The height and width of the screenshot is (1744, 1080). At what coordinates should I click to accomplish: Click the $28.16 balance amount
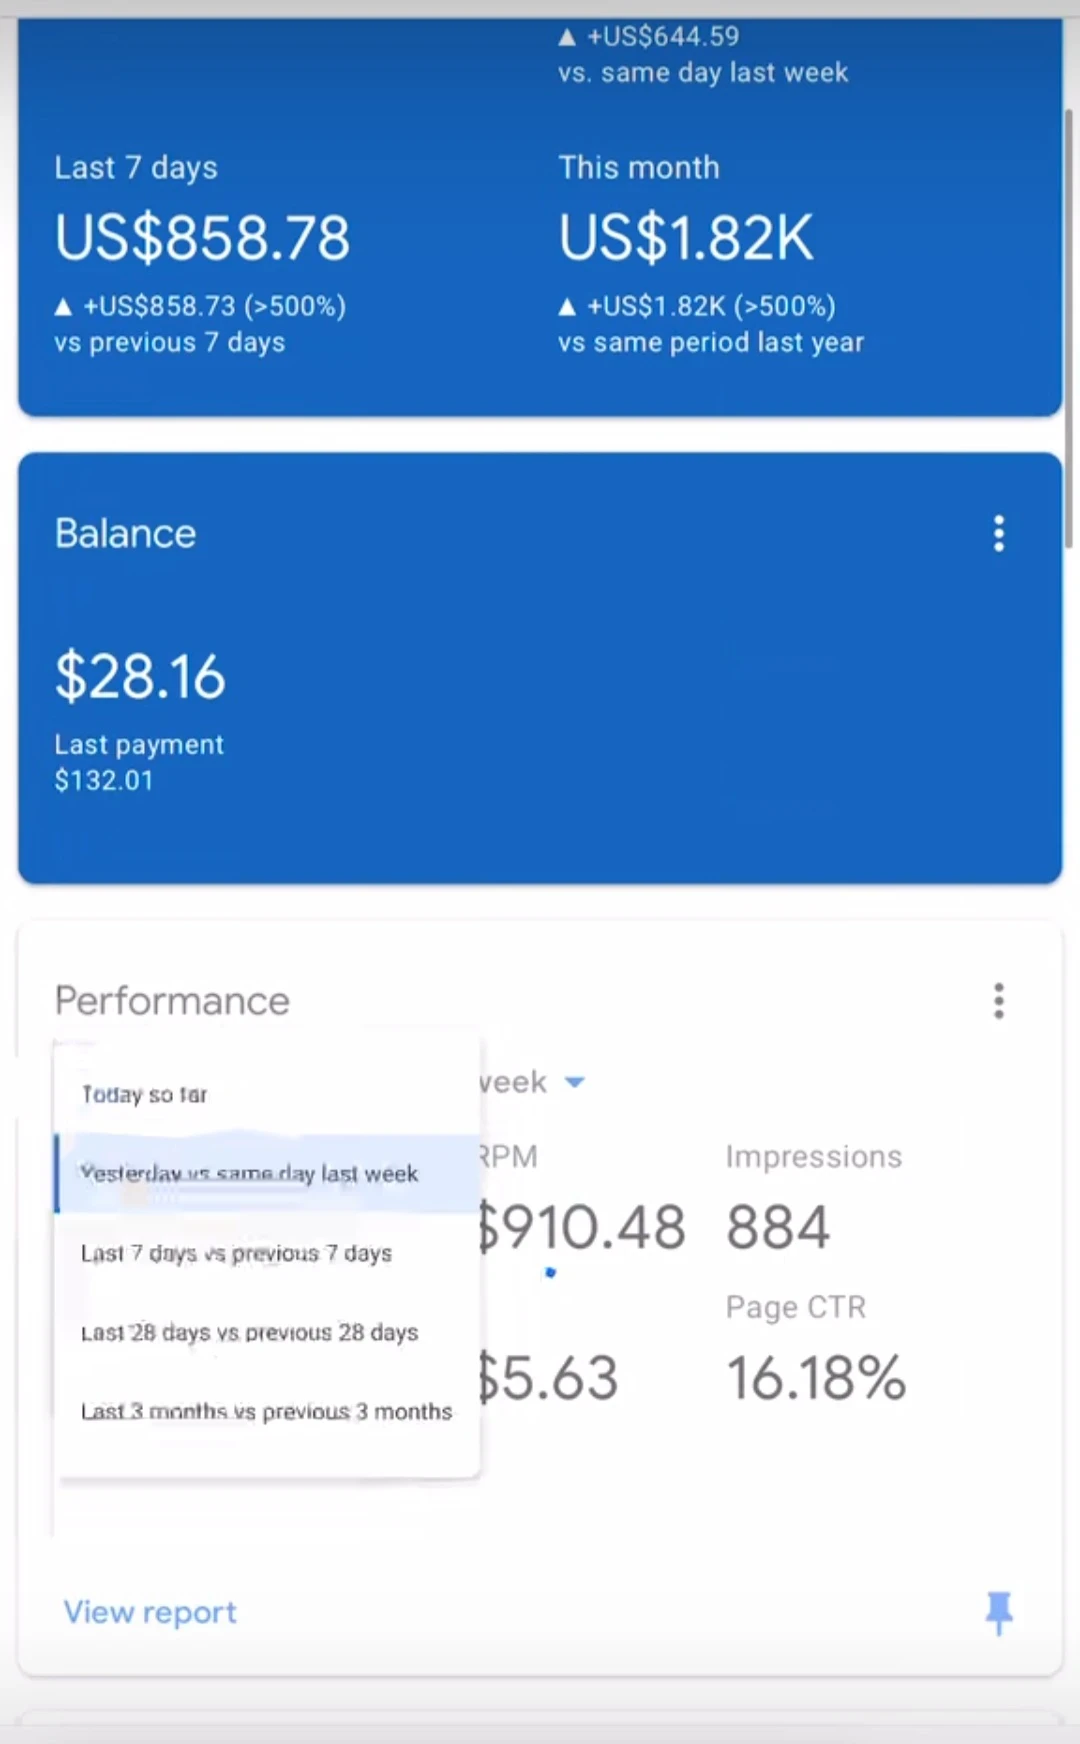(x=140, y=677)
